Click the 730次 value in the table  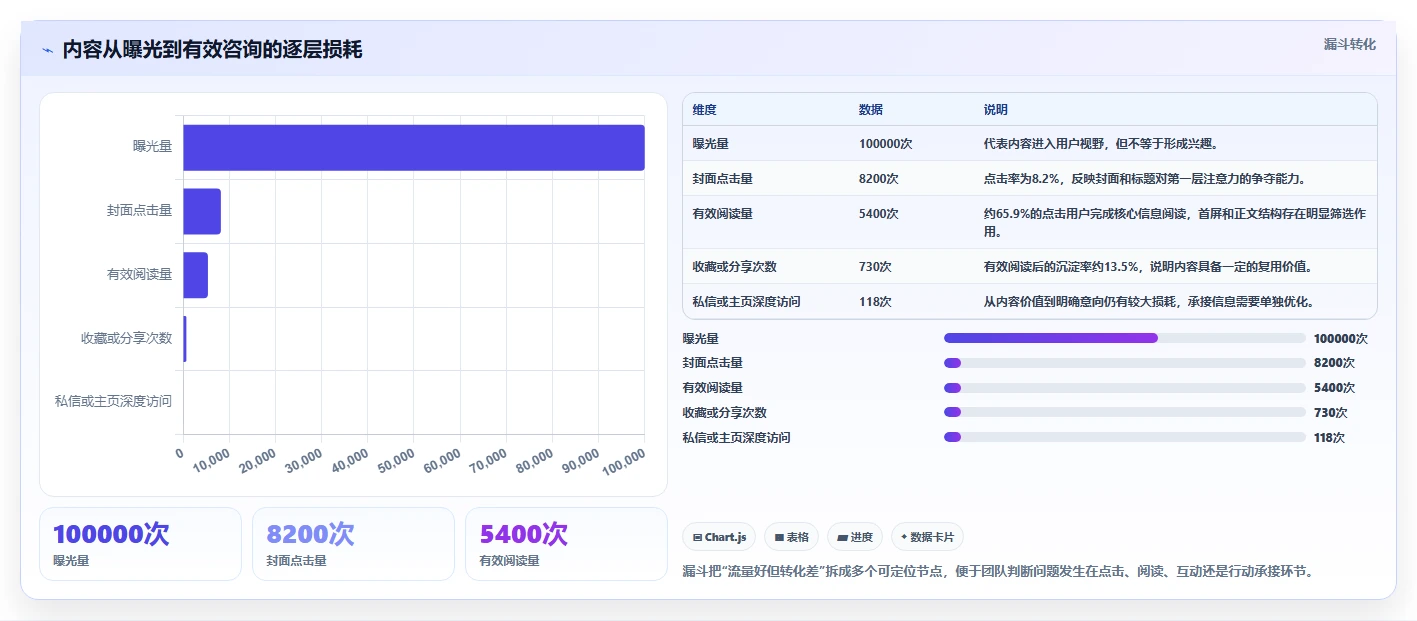(x=875, y=267)
